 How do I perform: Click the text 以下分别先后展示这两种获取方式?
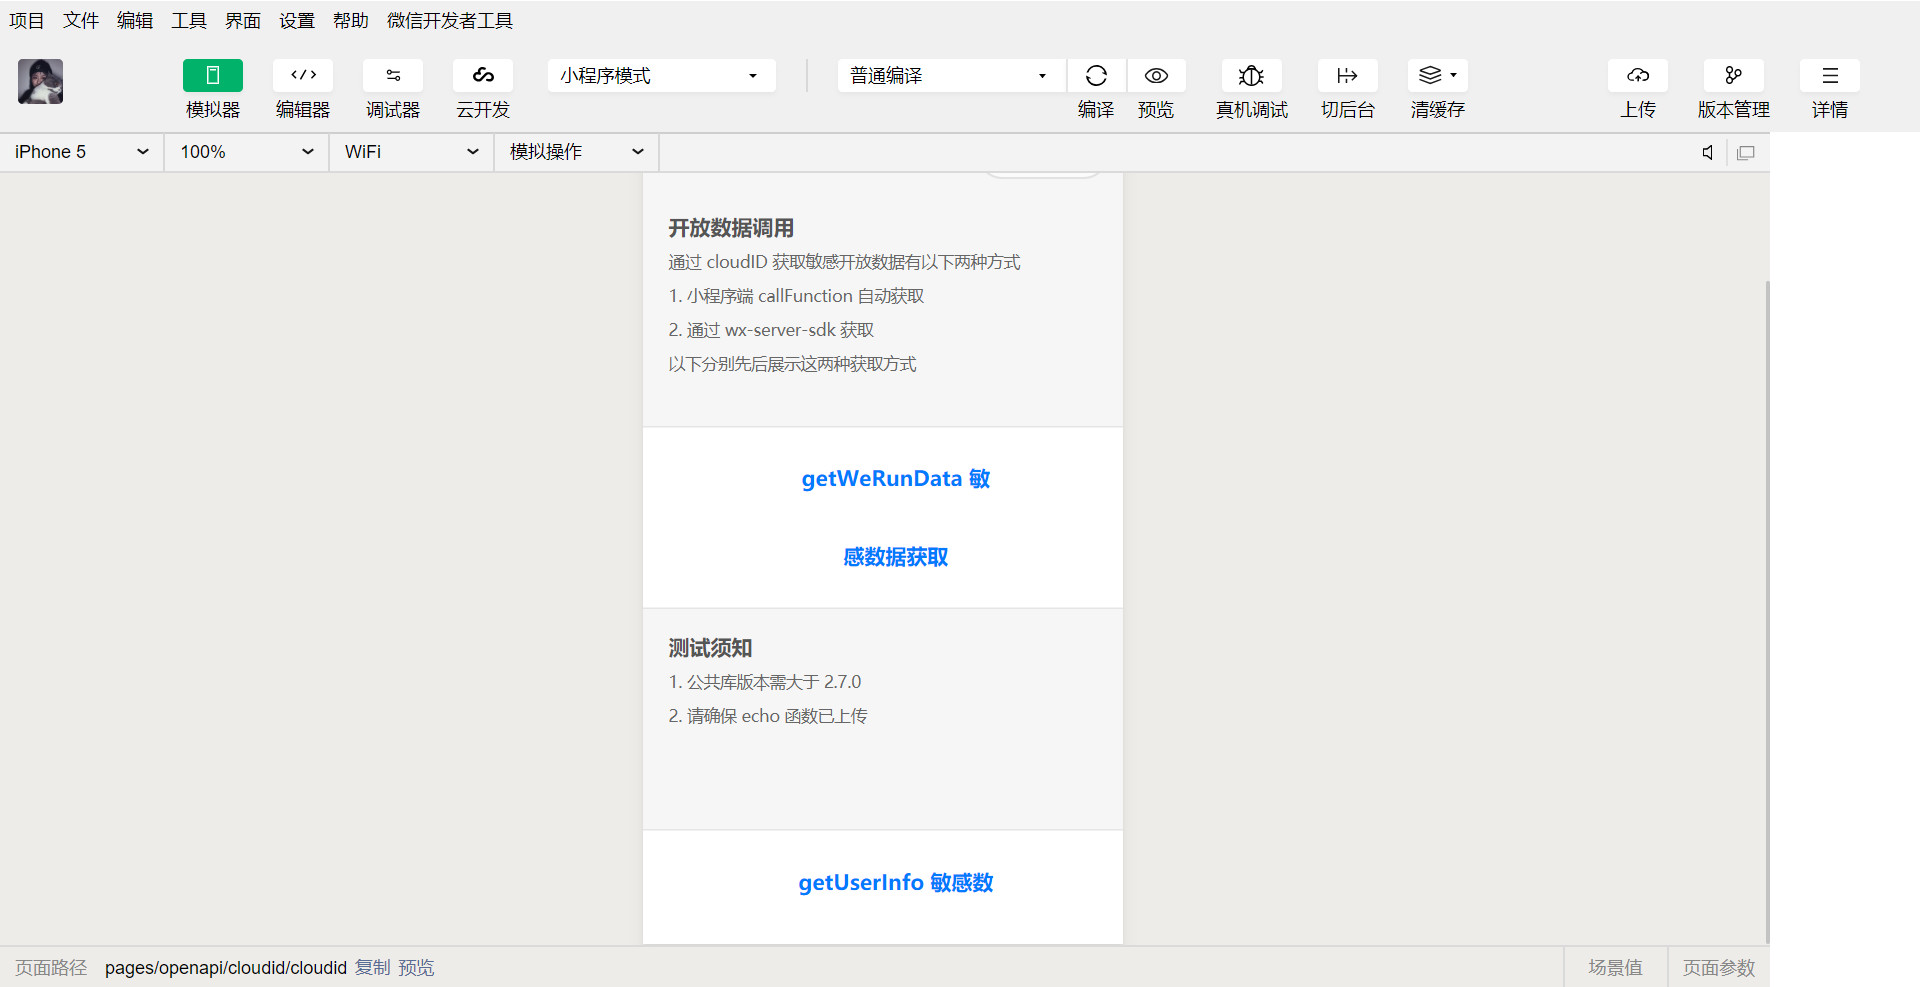792,364
